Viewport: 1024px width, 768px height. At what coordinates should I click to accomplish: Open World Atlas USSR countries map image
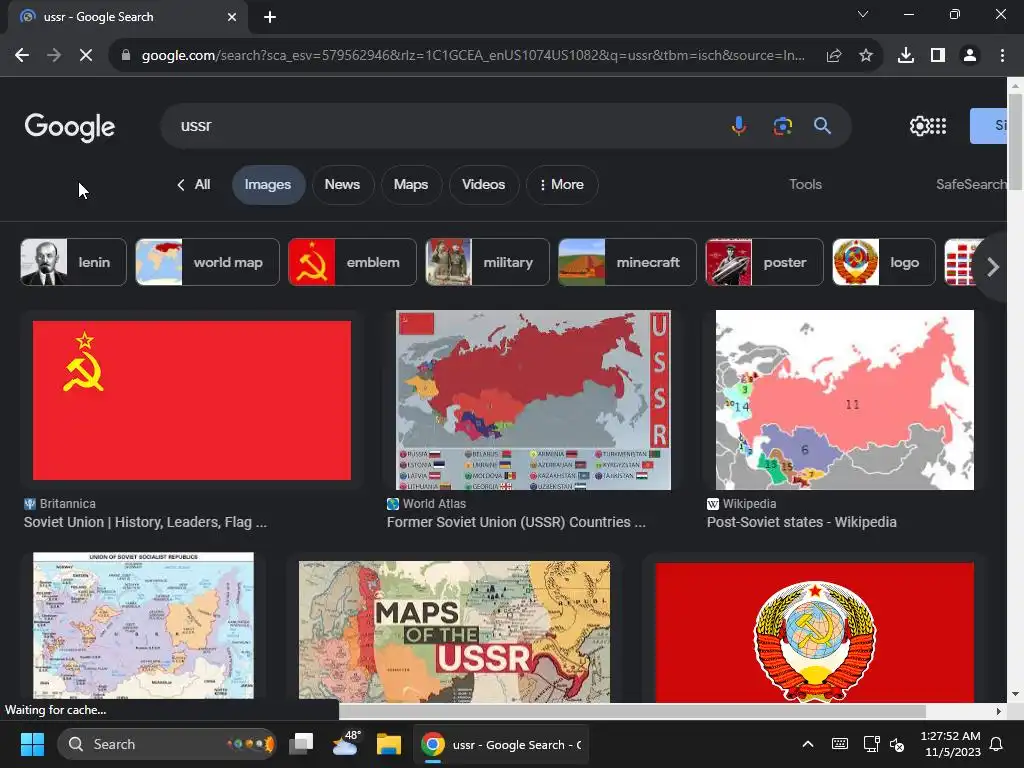click(533, 400)
